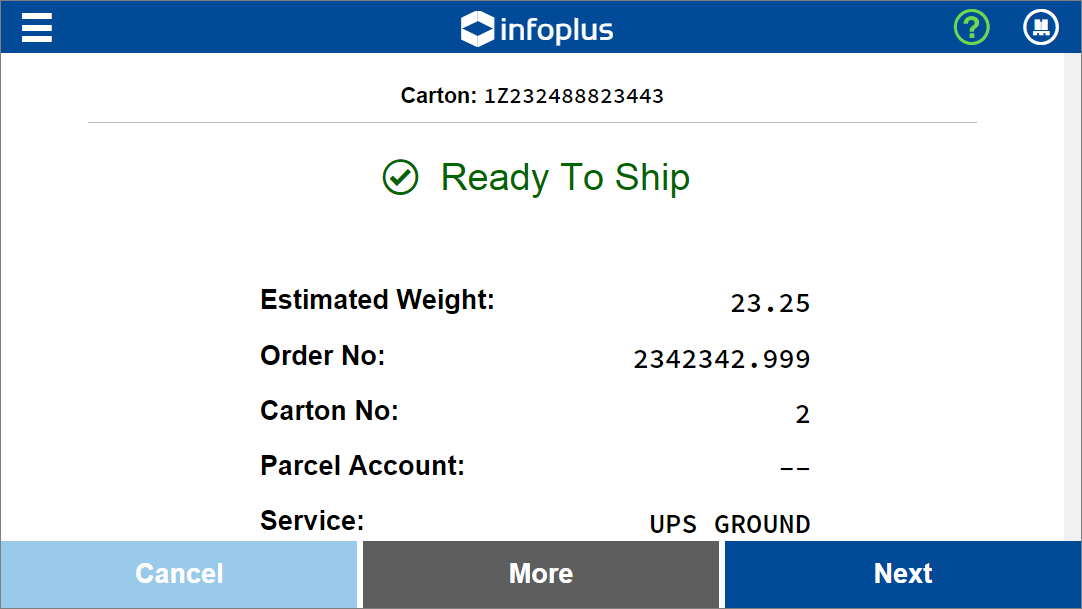Click the warehouse icon at top right
The image size is (1082, 609).
point(1041,28)
